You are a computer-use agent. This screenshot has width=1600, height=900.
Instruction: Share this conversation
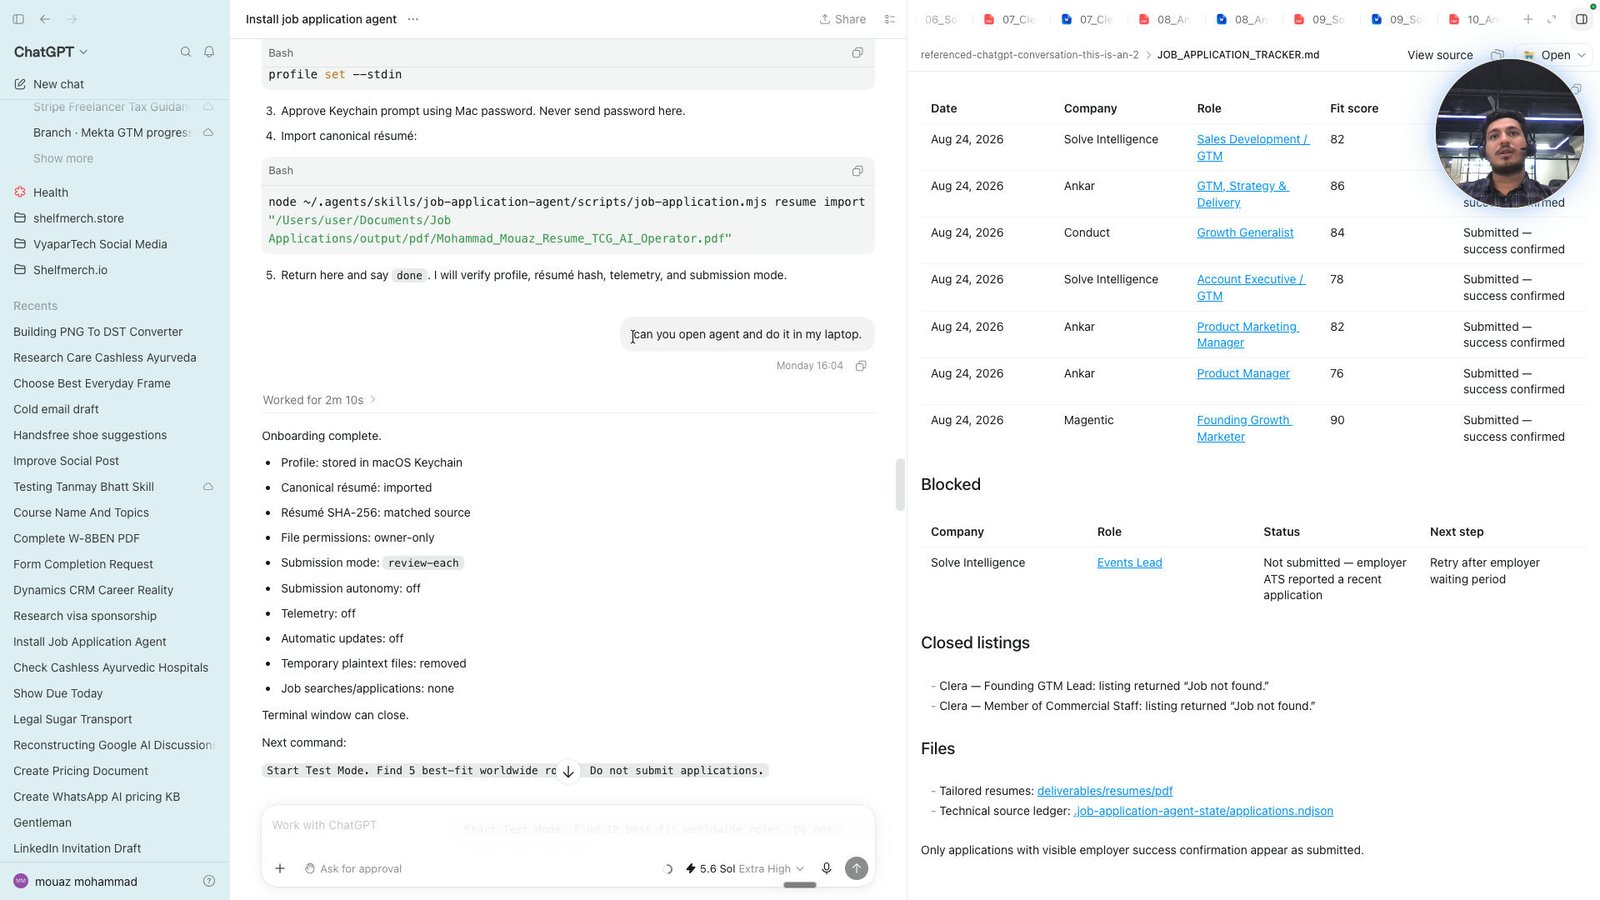coord(843,19)
